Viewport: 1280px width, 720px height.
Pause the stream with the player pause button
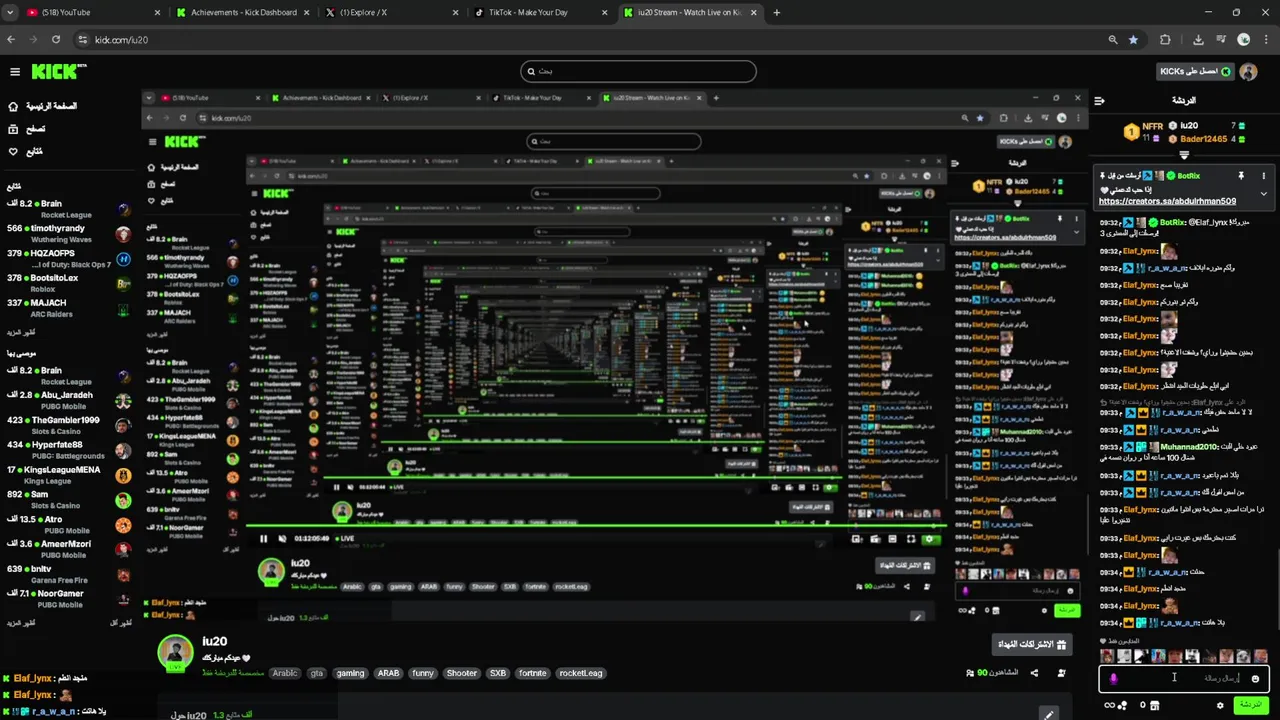tap(263, 538)
